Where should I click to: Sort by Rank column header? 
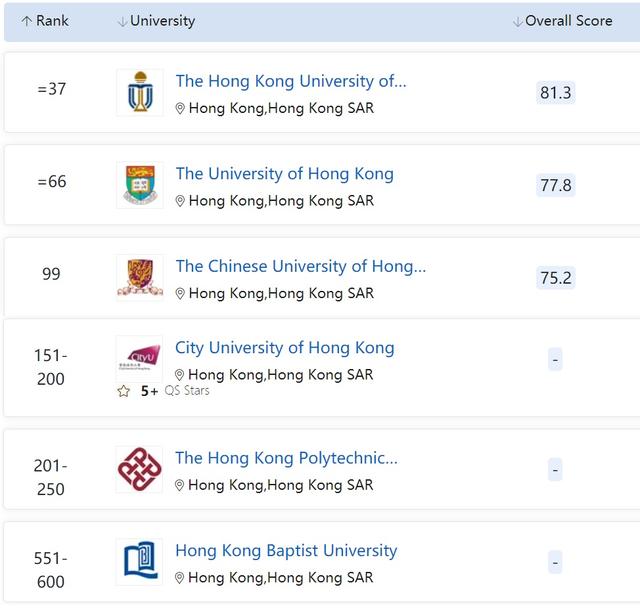(x=45, y=21)
